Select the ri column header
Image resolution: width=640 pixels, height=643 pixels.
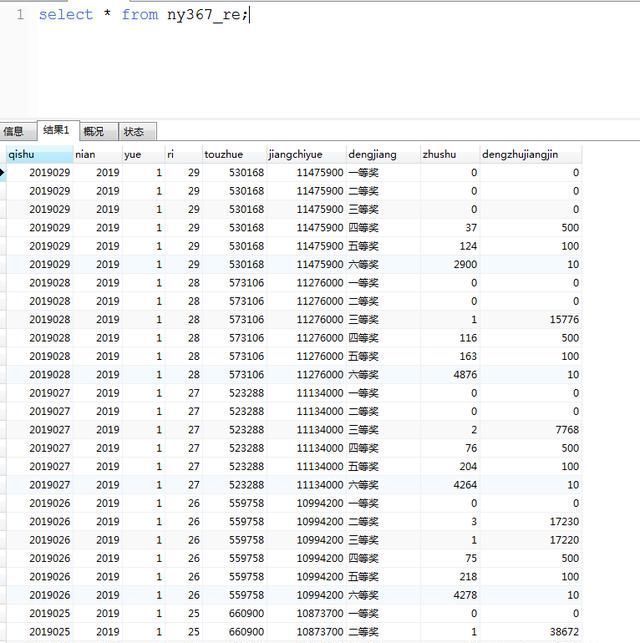(x=182, y=154)
